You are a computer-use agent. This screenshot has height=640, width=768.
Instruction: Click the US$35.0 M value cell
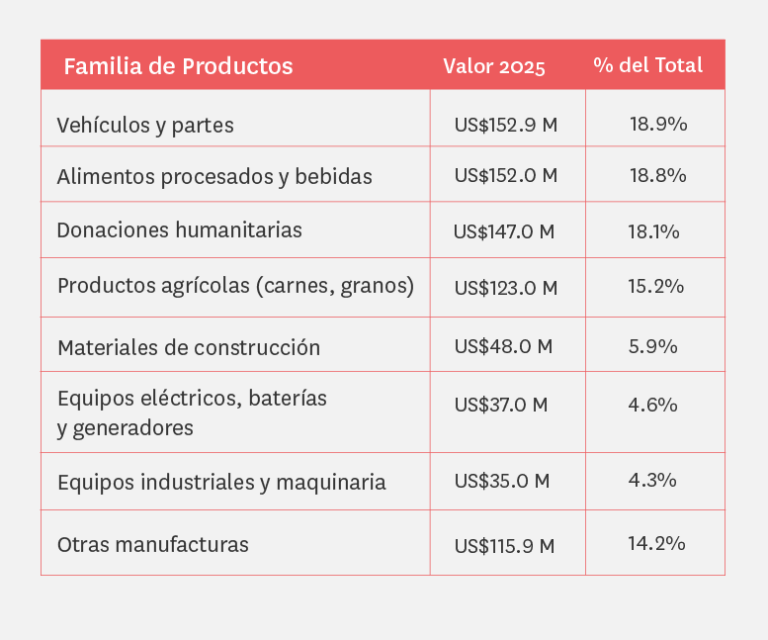point(501,480)
